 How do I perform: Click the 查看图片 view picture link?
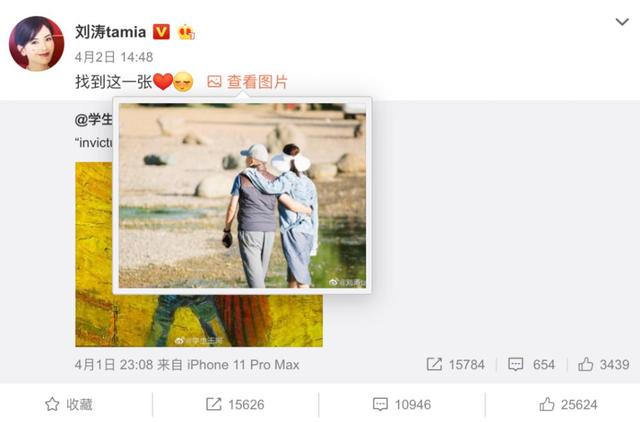pyautogui.click(x=258, y=82)
